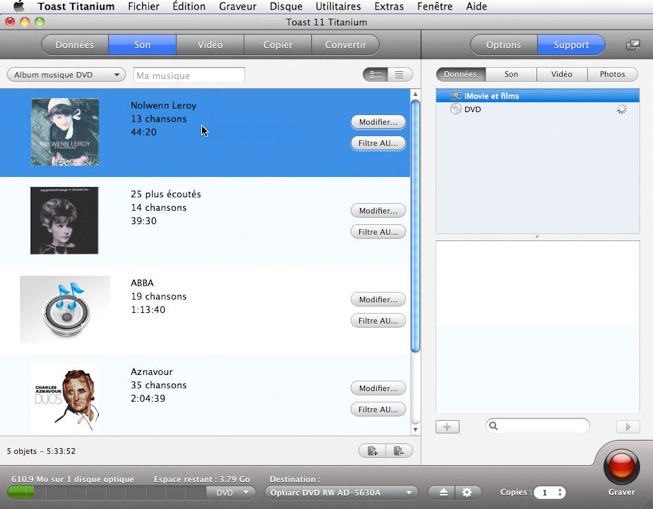The height and width of the screenshot is (509, 653).
Task: Click the blue vertical scrollbar thumb
Action: (415, 226)
